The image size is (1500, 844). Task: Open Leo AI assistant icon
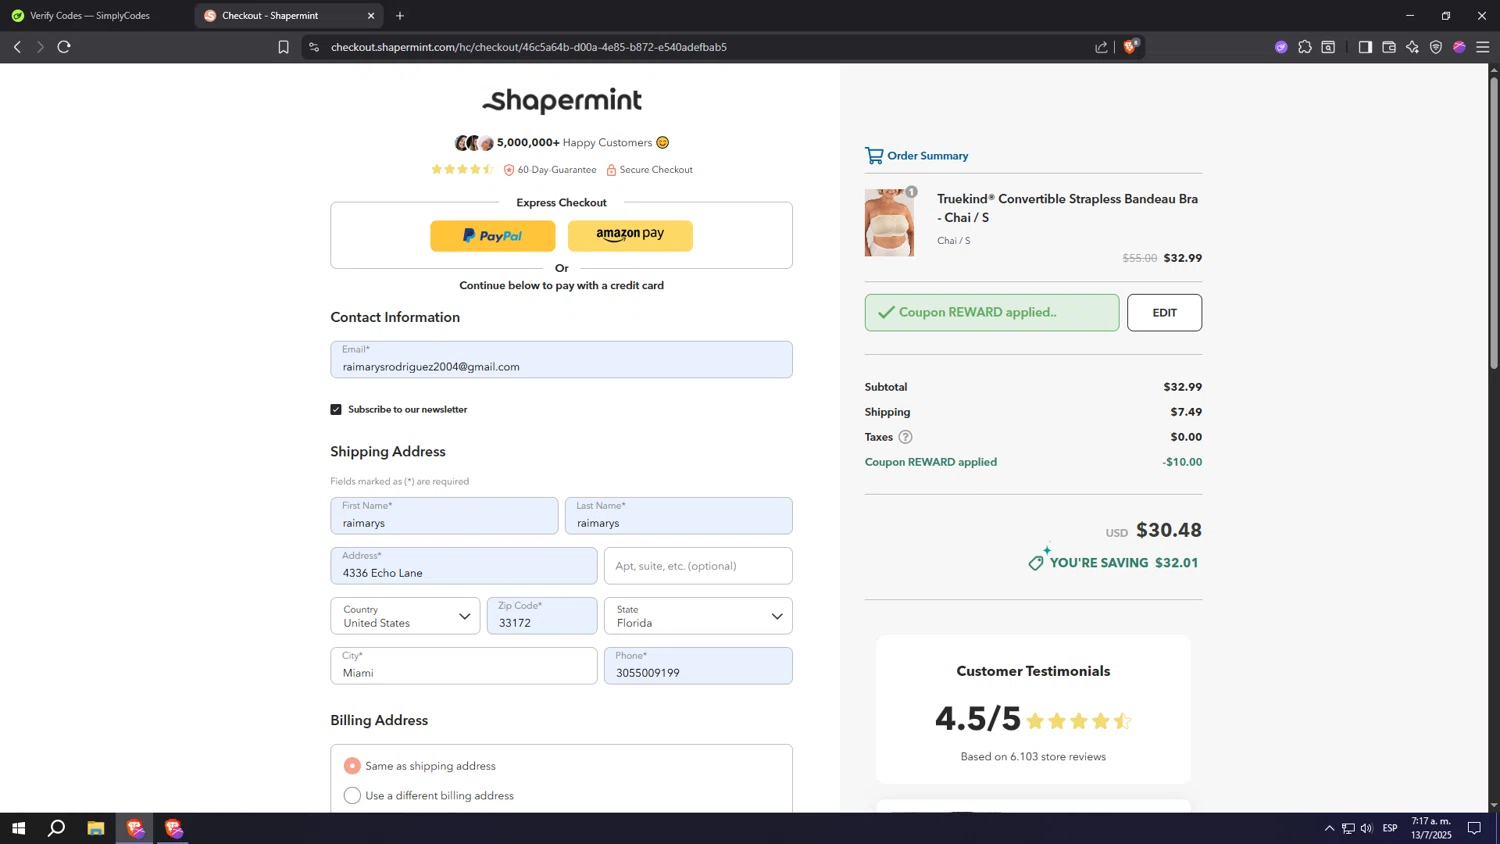pos(1412,47)
